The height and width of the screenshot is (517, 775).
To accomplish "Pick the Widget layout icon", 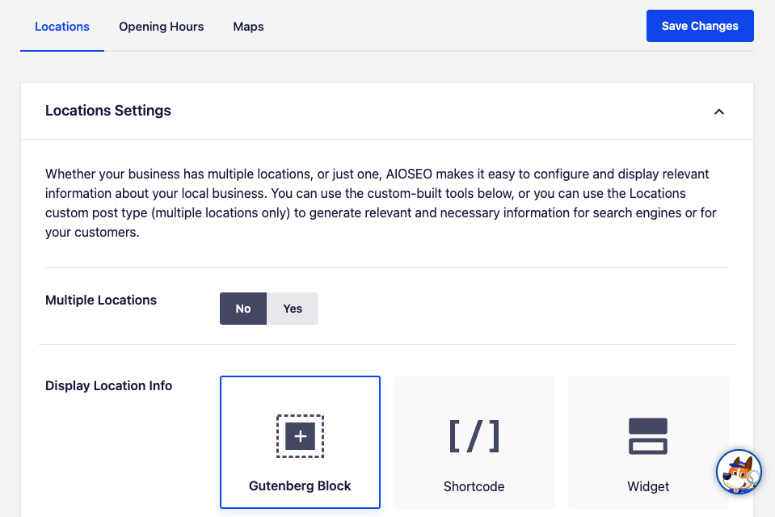I will [x=648, y=436].
